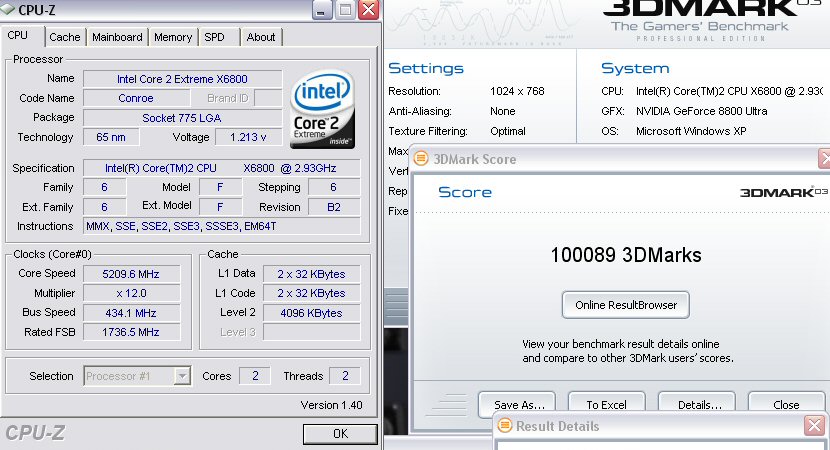The width and height of the screenshot is (830, 450).
Task: Click the OS value Microsoft Windows XP
Action: coord(691,131)
